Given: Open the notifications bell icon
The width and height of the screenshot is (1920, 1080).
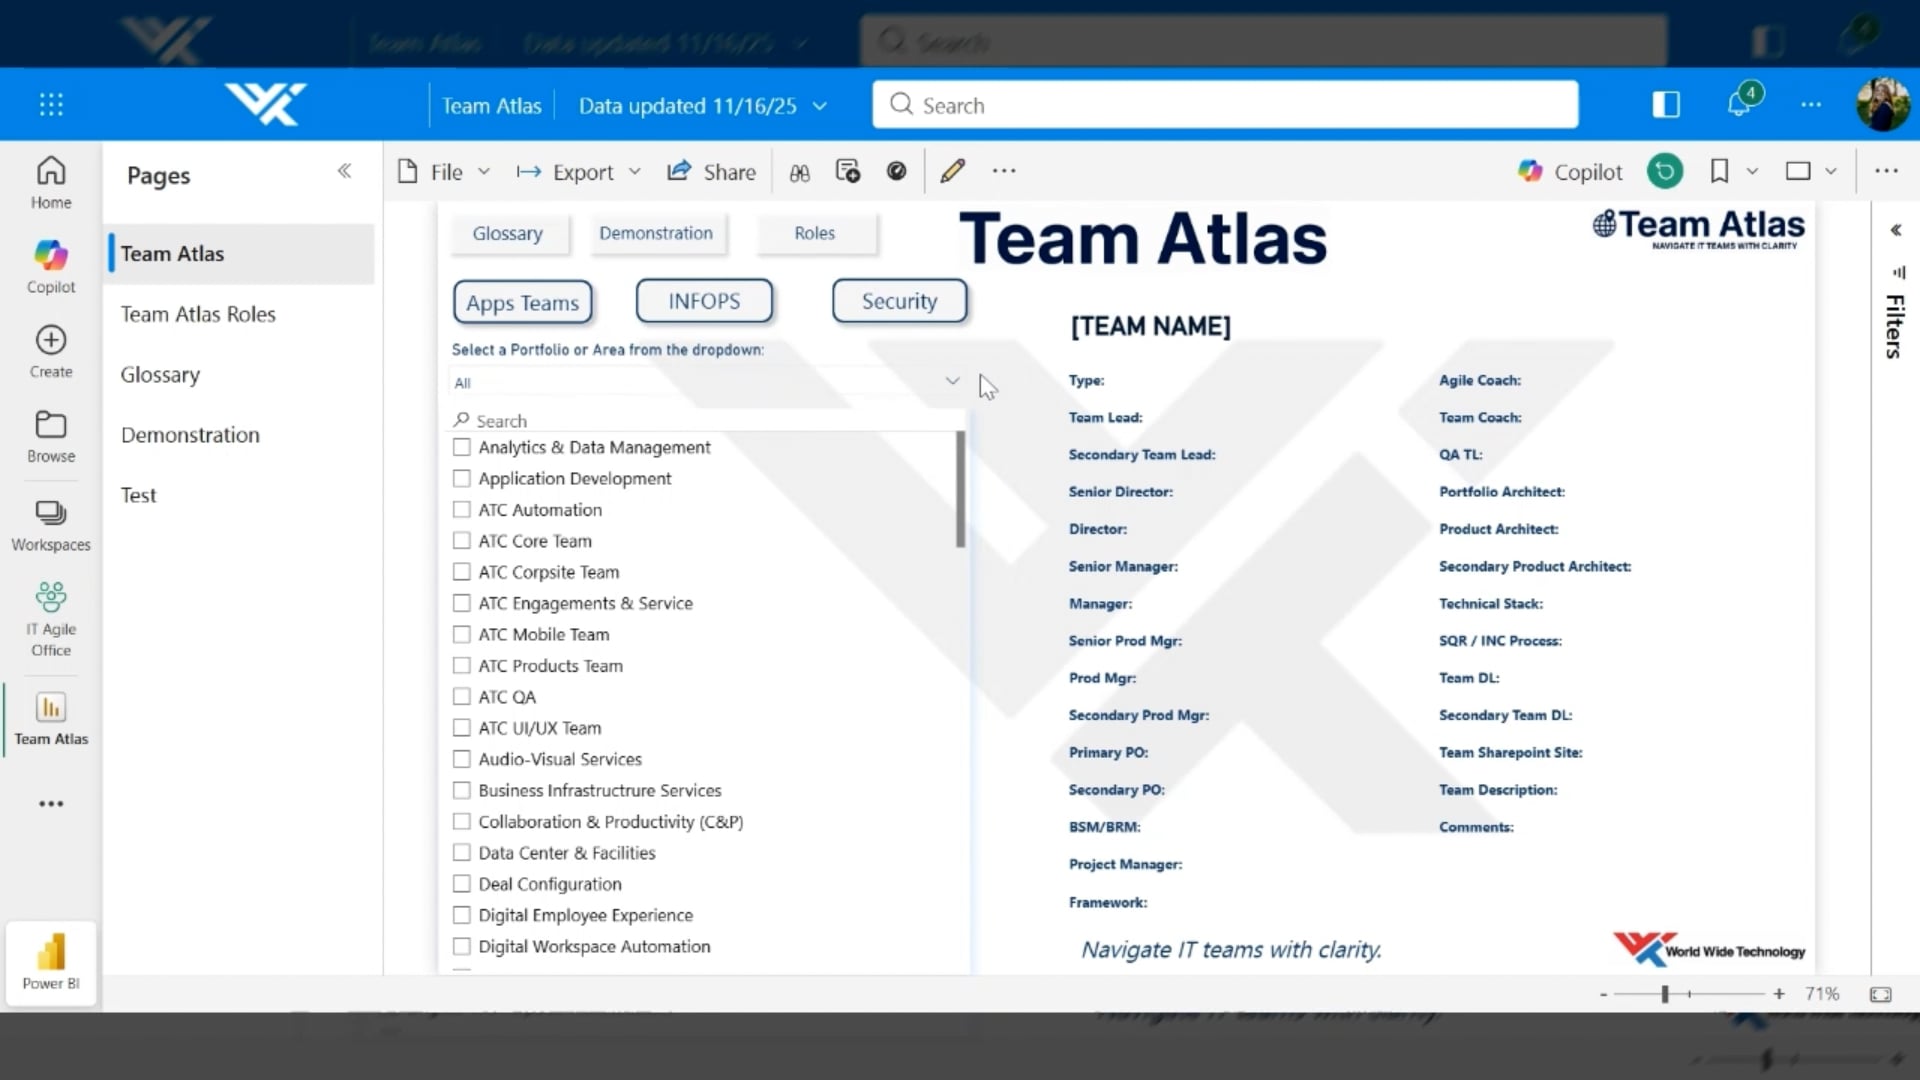Looking at the screenshot, I should [1740, 104].
